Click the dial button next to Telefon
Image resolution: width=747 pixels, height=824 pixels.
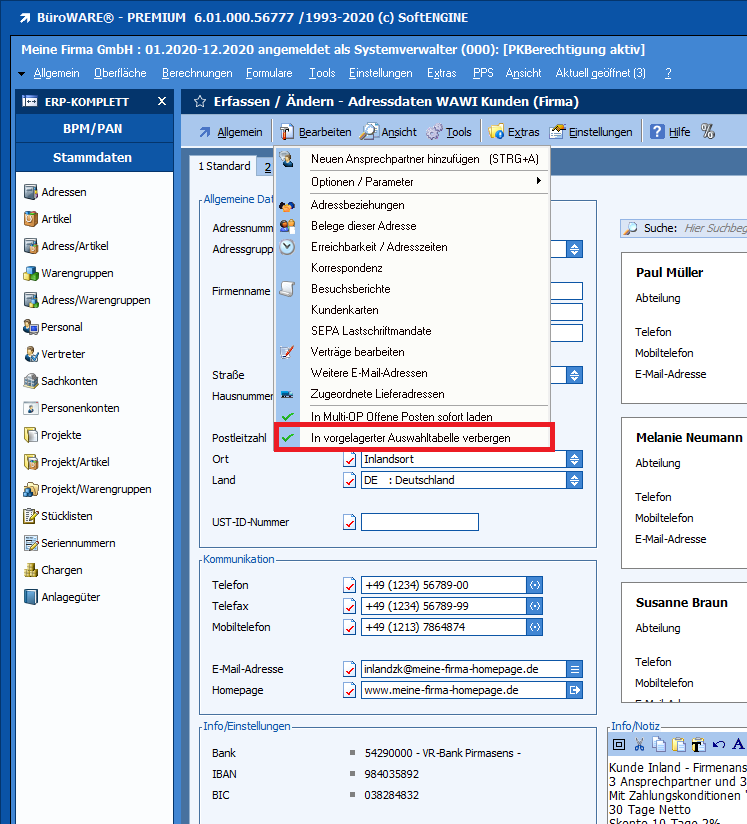[x=534, y=585]
